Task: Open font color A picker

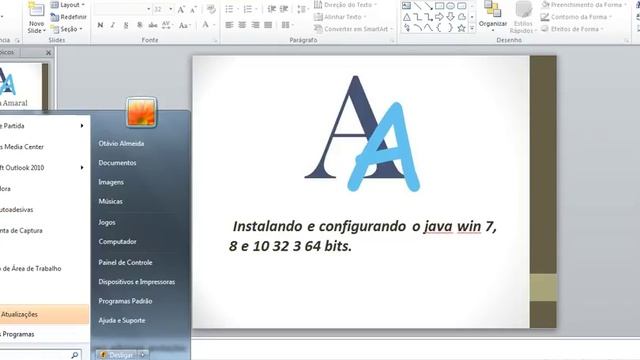Action: [x=208, y=25]
